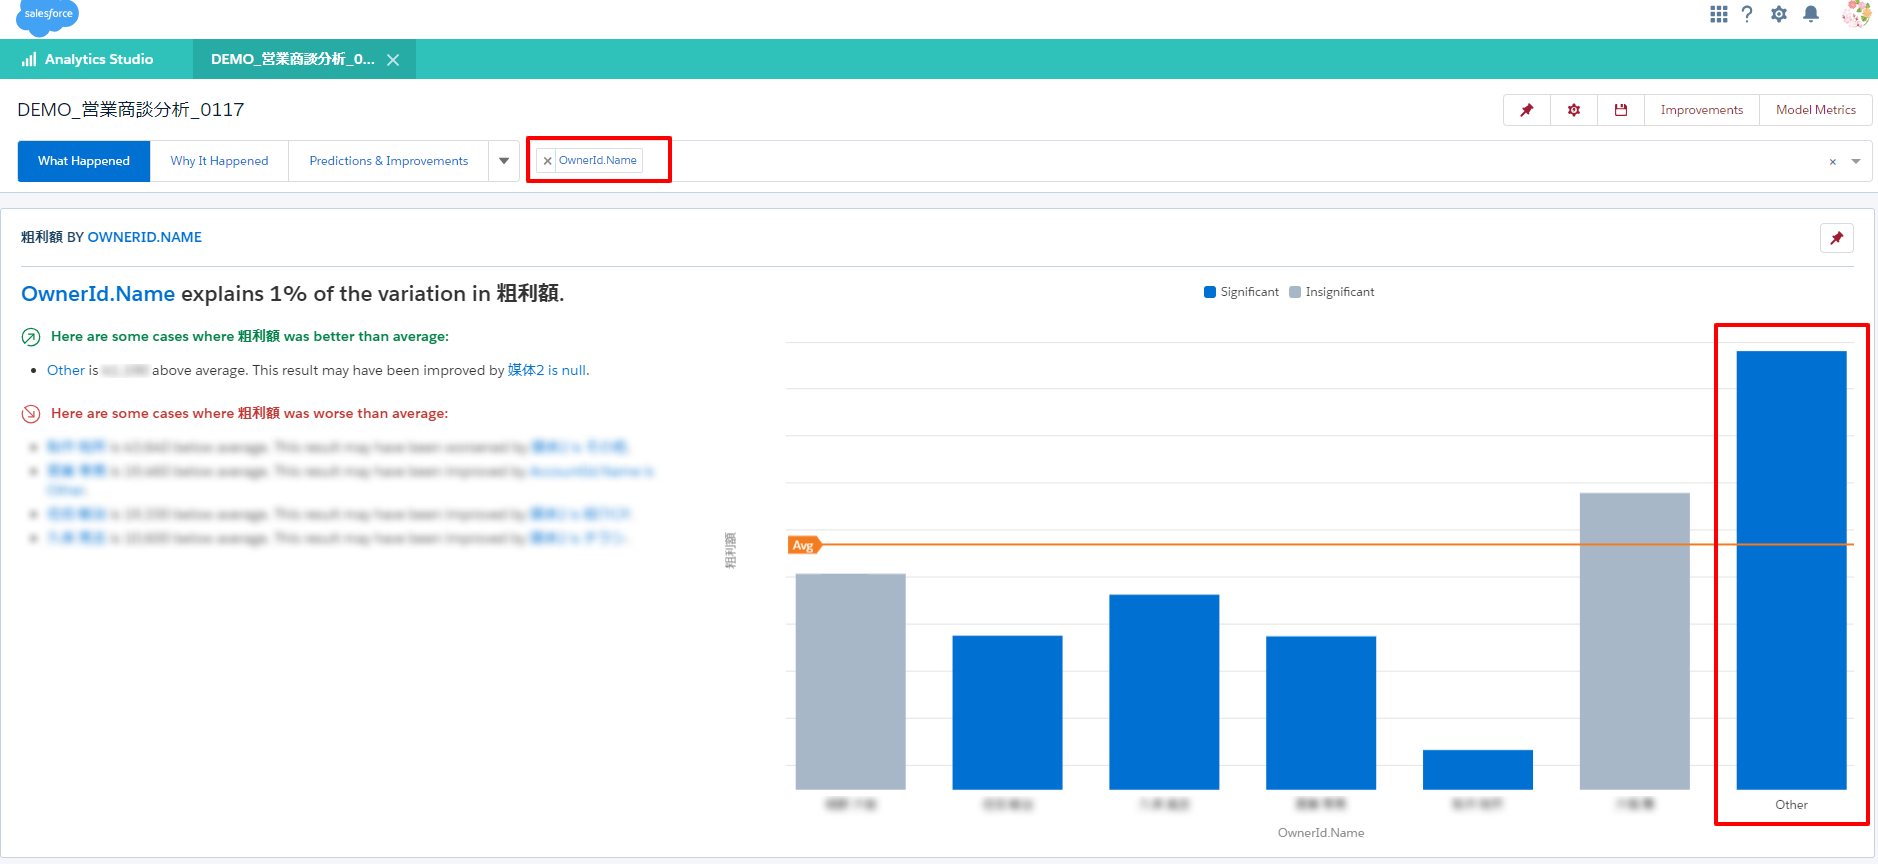Open the setup gear in the header

coord(1778,14)
